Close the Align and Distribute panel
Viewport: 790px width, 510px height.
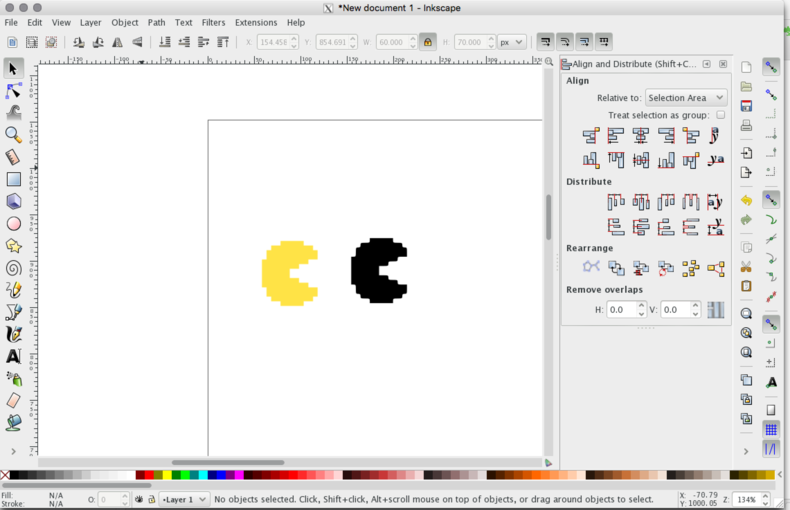click(x=723, y=64)
